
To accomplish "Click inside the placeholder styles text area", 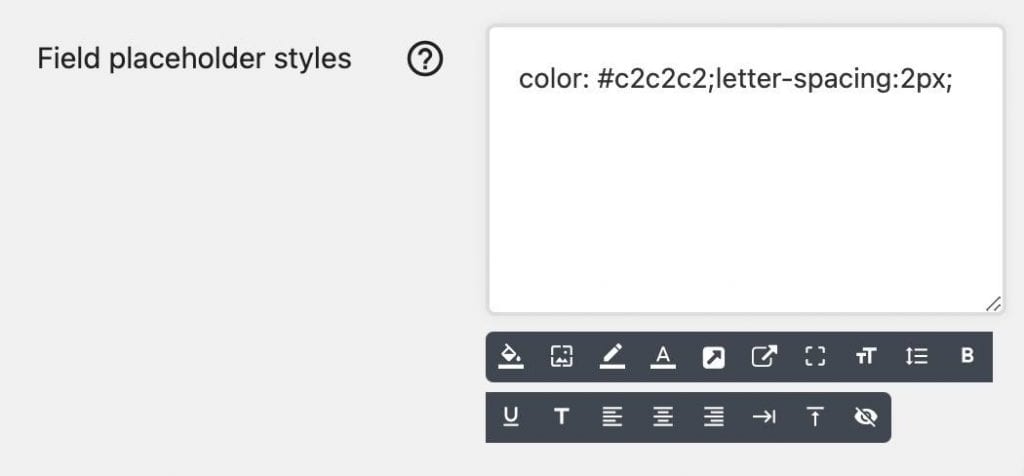I will (x=746, y=170).
